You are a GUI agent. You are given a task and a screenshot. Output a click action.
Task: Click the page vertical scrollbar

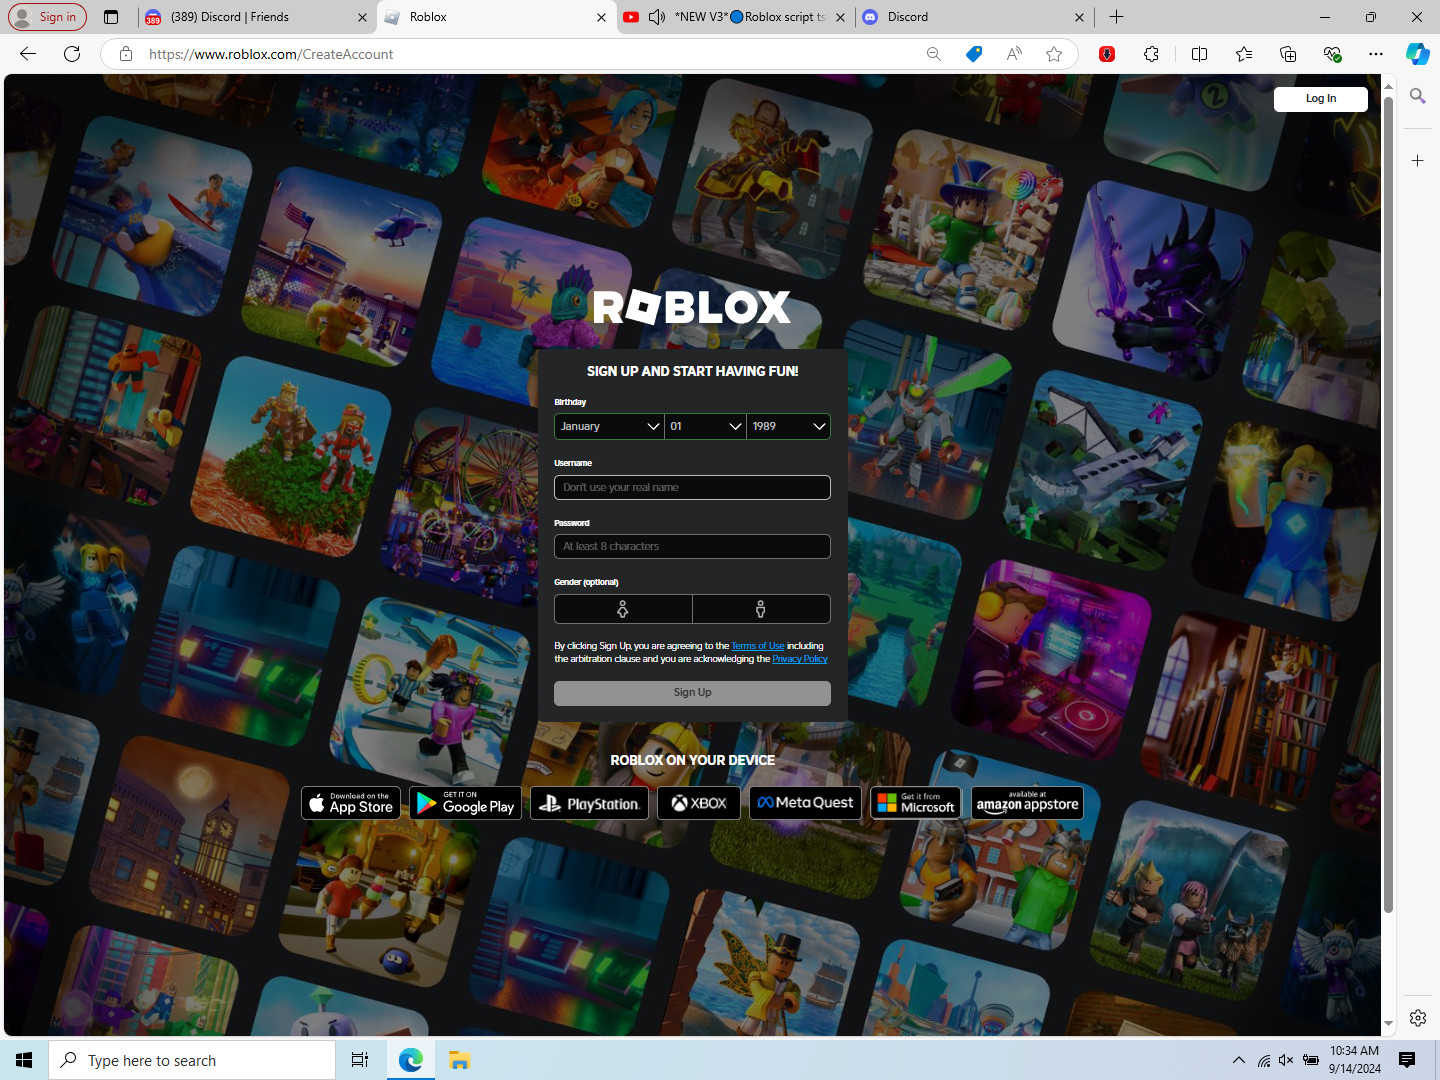point(1388,505)
